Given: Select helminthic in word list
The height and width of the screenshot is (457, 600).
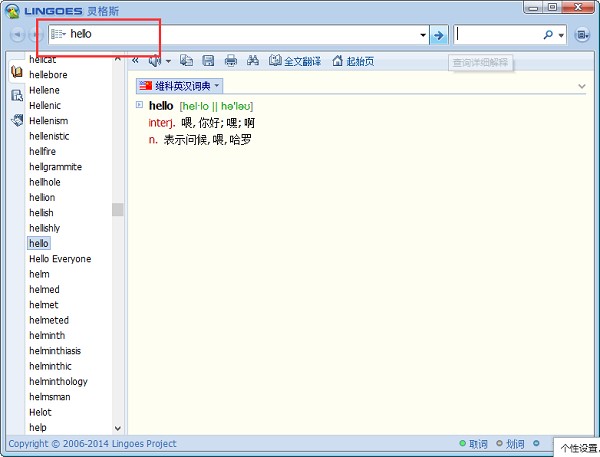Looking at the screenshot, I should click(50, 366).
